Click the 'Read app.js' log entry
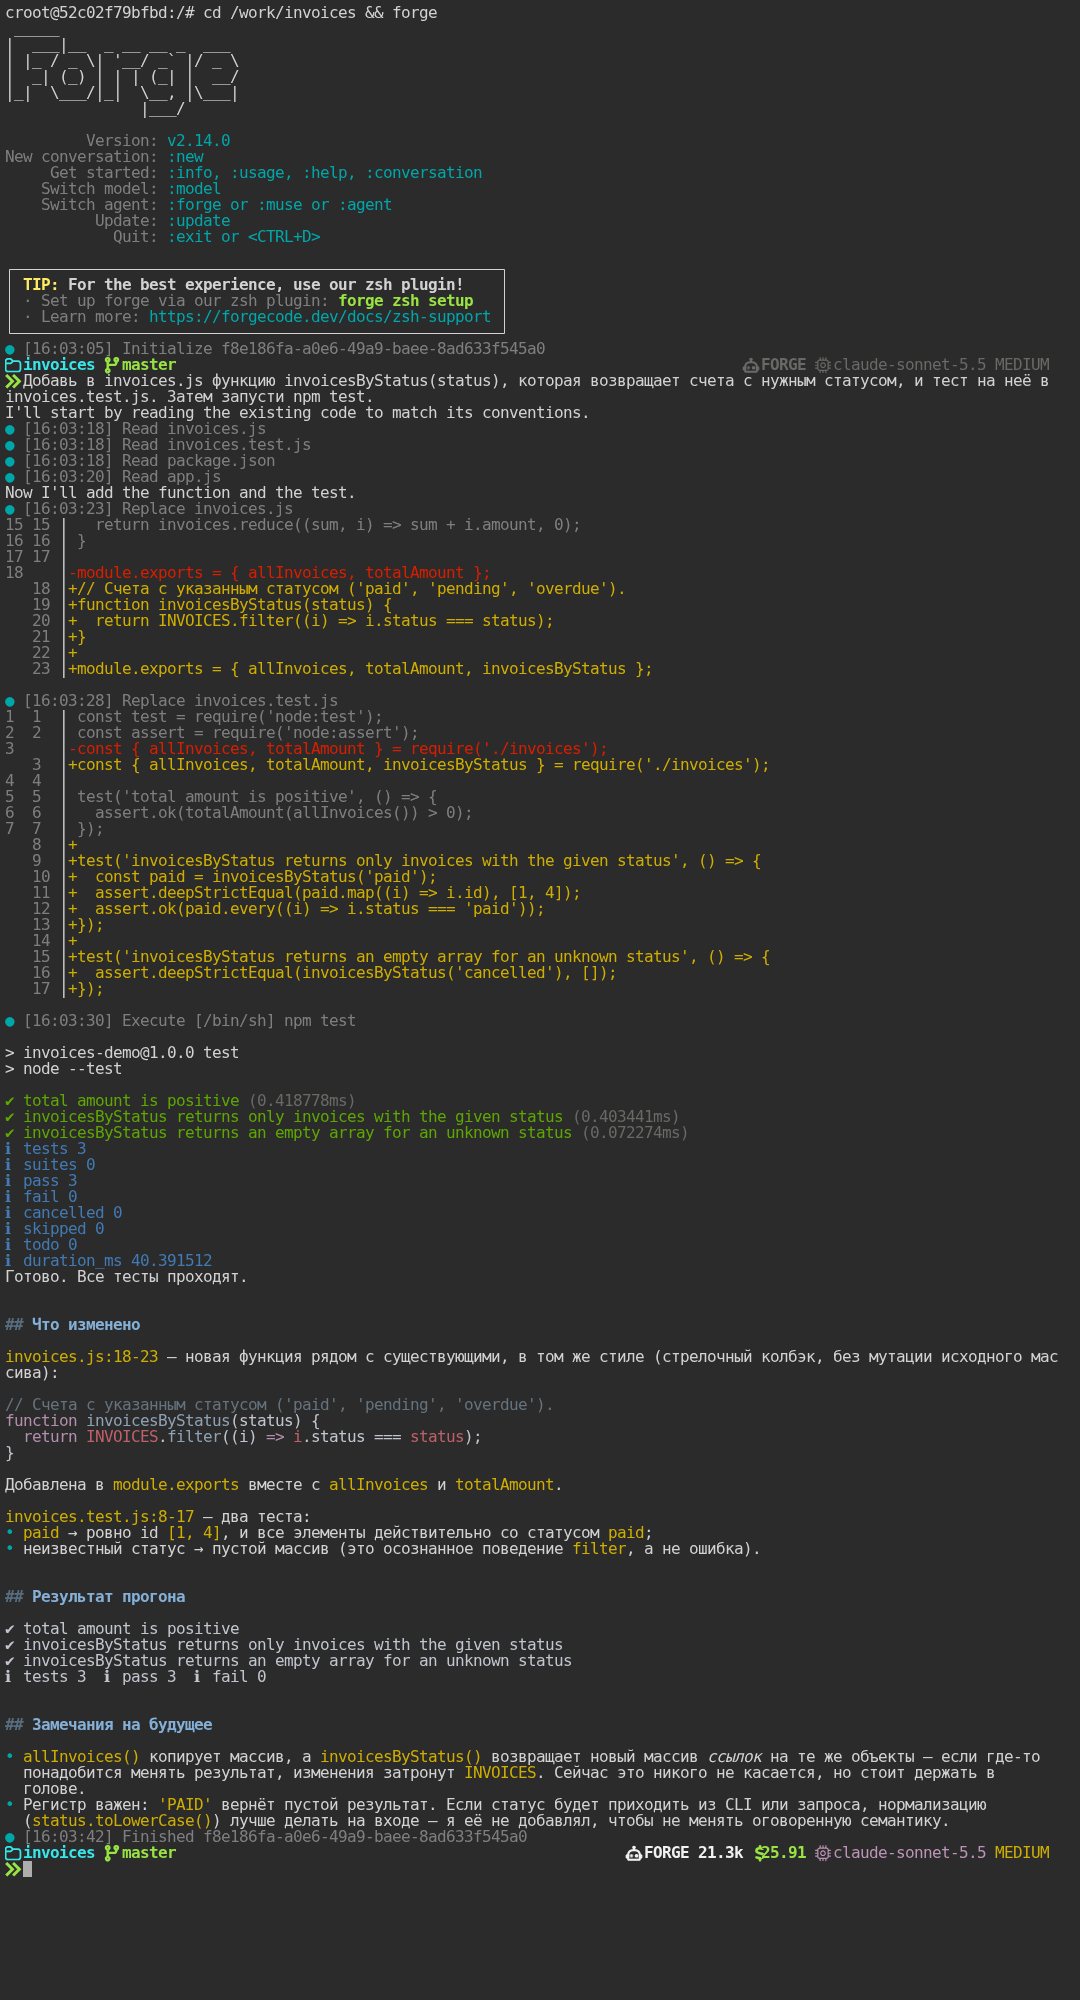 click(x=113, y=477)
